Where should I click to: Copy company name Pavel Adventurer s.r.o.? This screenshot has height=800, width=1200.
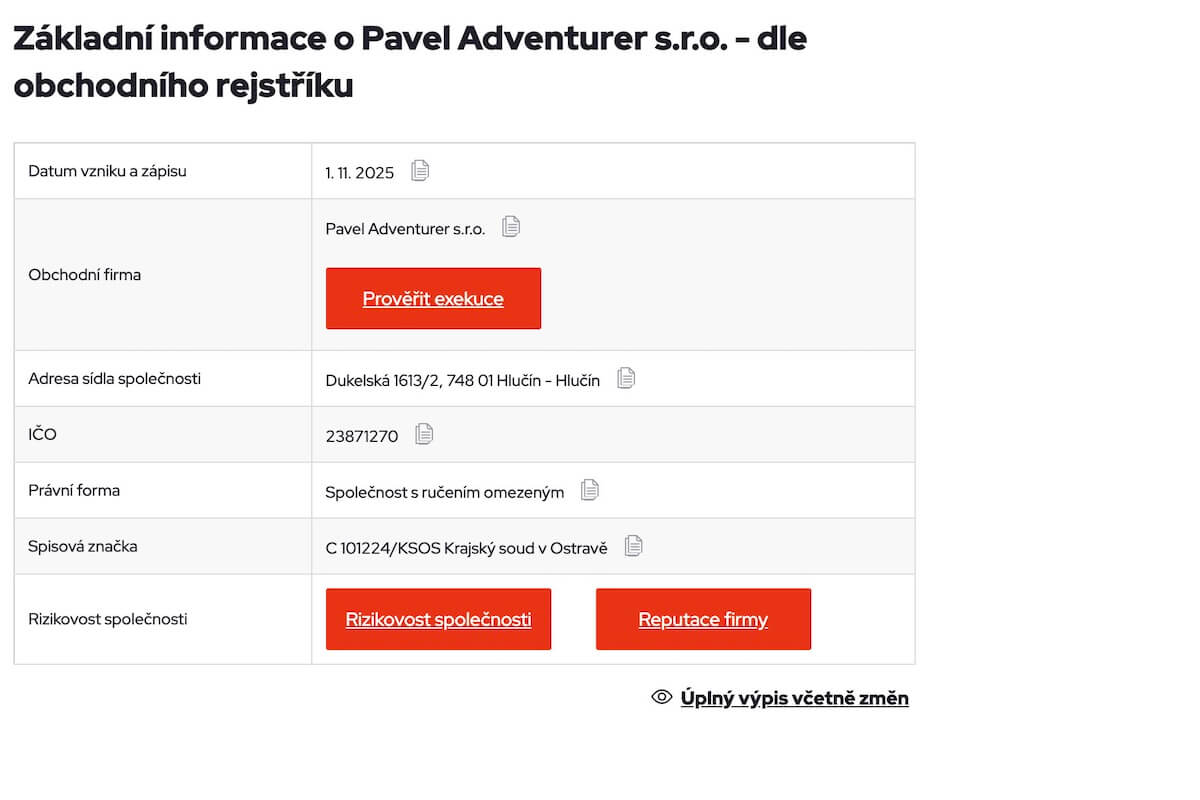click(x=511, y=227)
